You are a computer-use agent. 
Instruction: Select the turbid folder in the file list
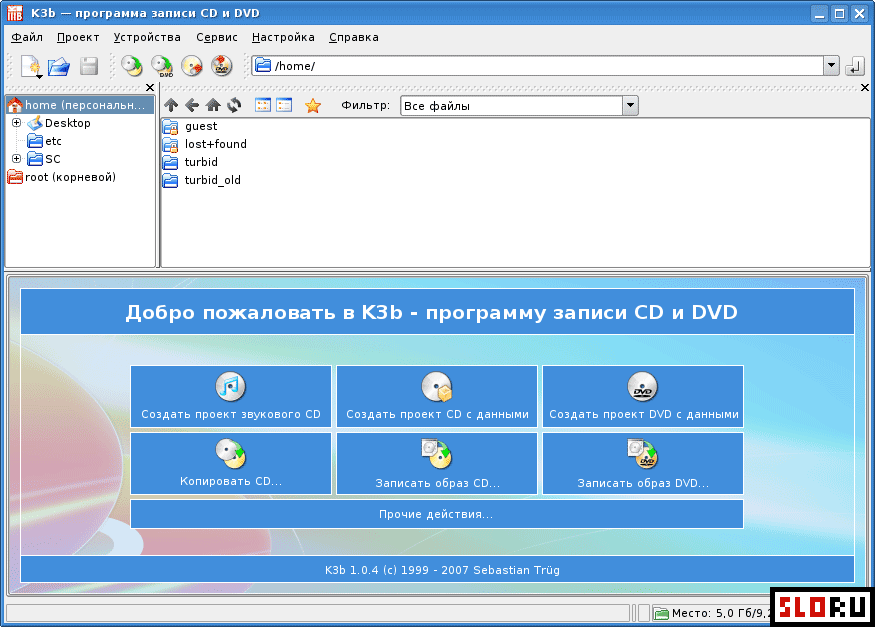click(190, 162)
